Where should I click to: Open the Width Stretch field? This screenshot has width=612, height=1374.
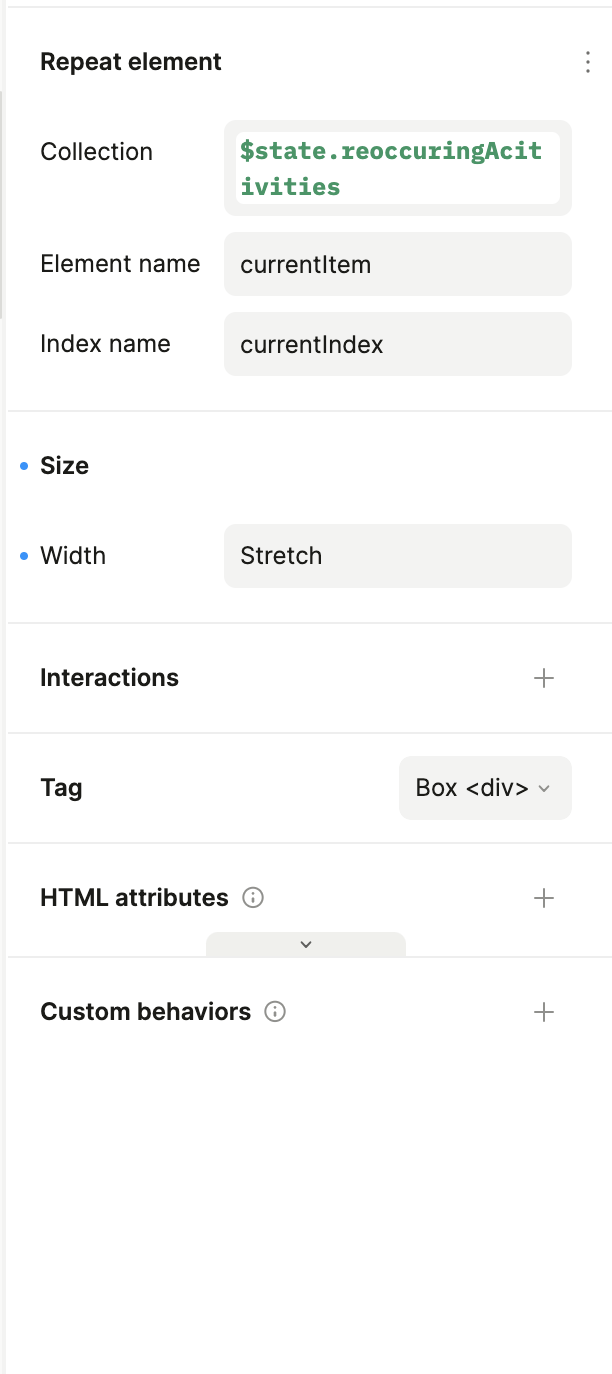[x=397, y=556]
